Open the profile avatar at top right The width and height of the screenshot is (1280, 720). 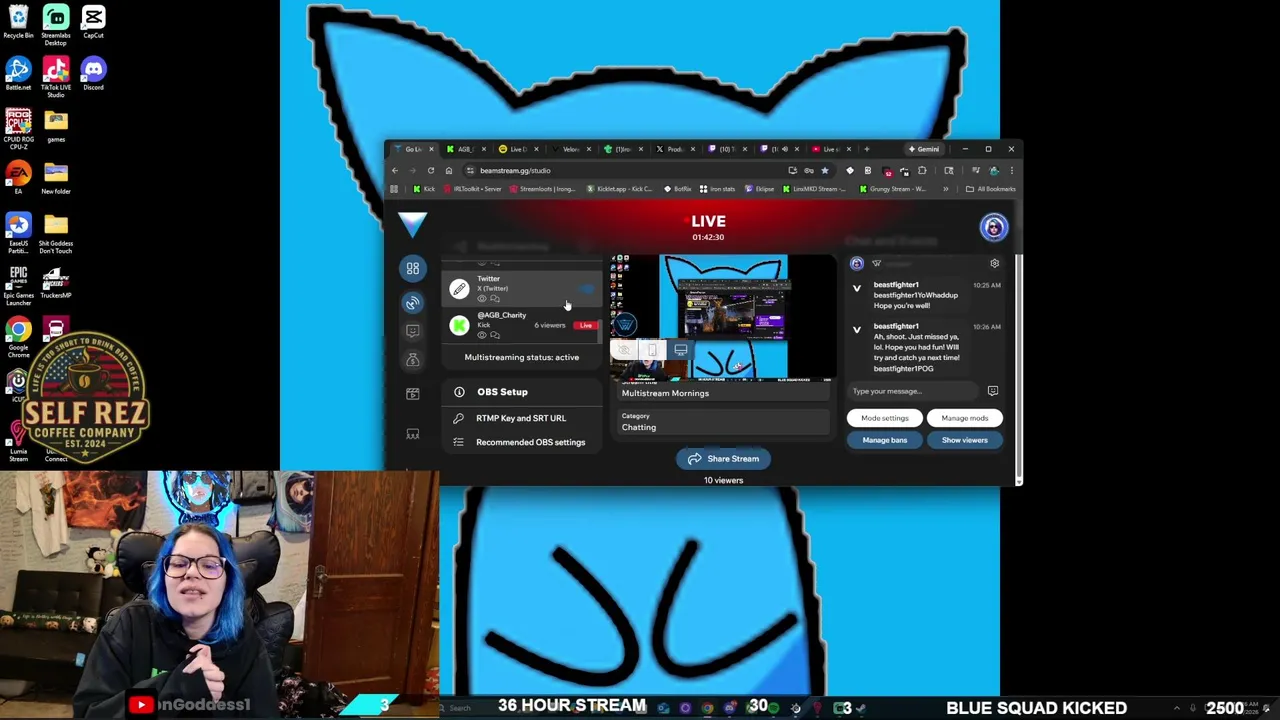click(993, 227)
